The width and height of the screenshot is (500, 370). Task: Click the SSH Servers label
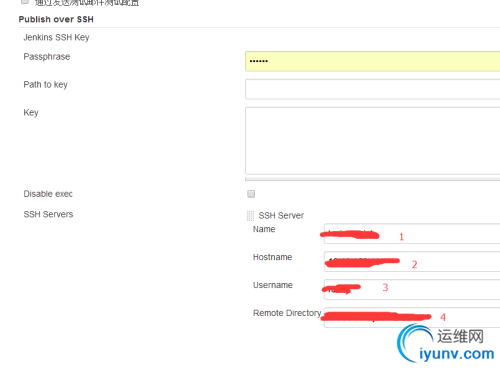[48, 214]
